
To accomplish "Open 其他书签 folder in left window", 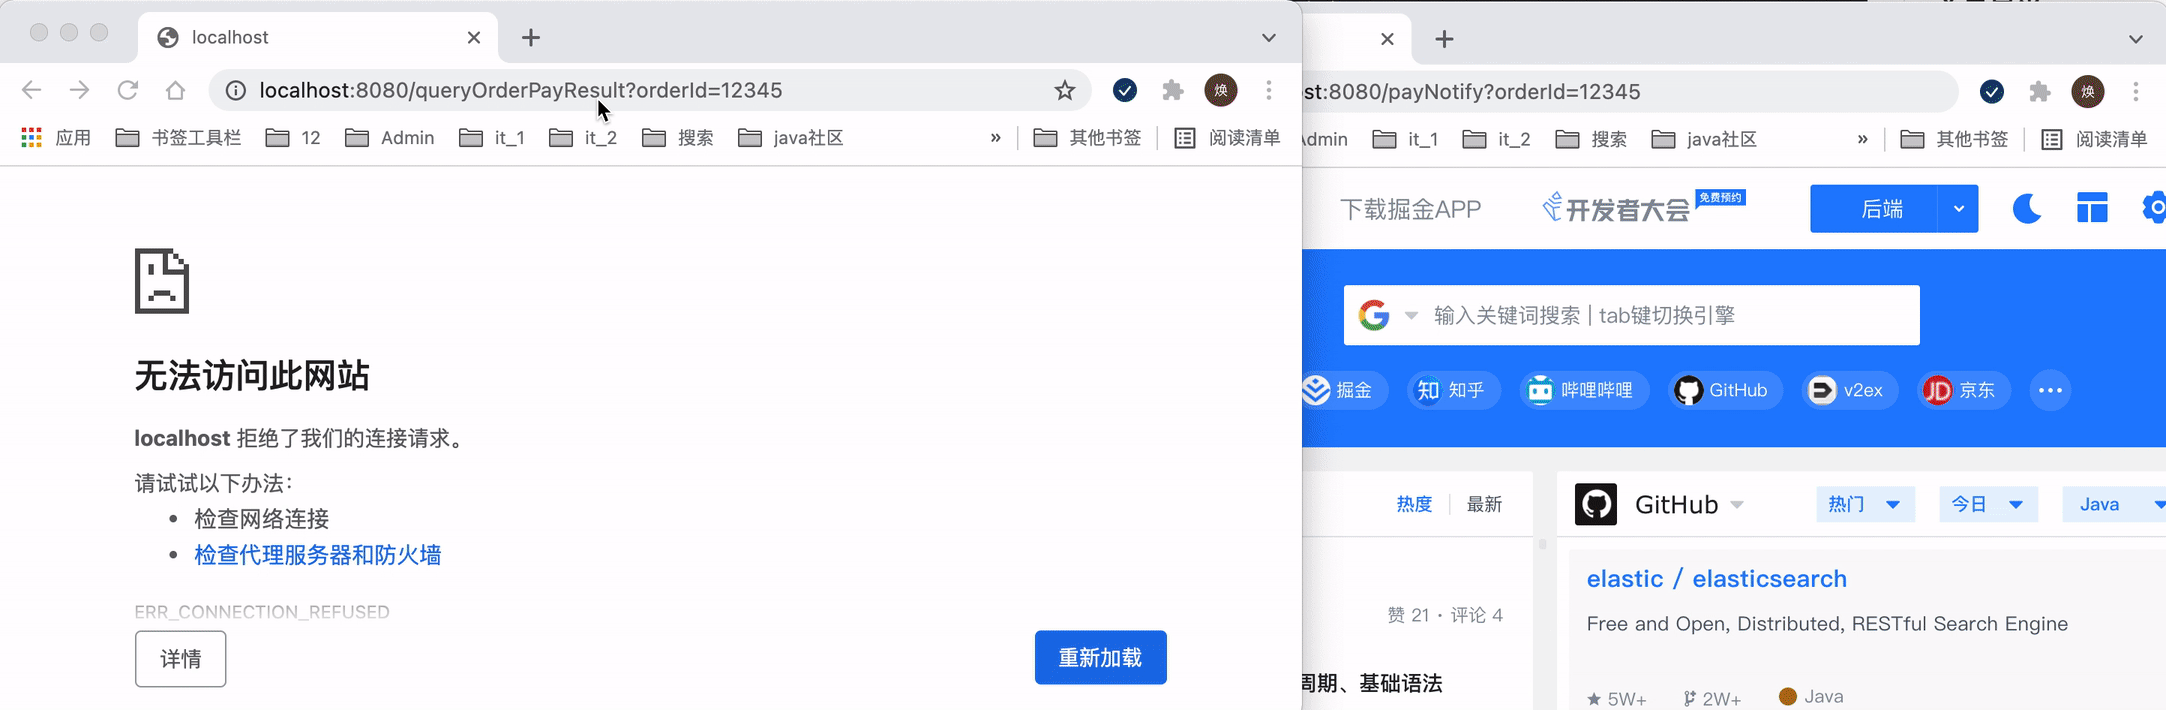I will tap(1087, 138).
